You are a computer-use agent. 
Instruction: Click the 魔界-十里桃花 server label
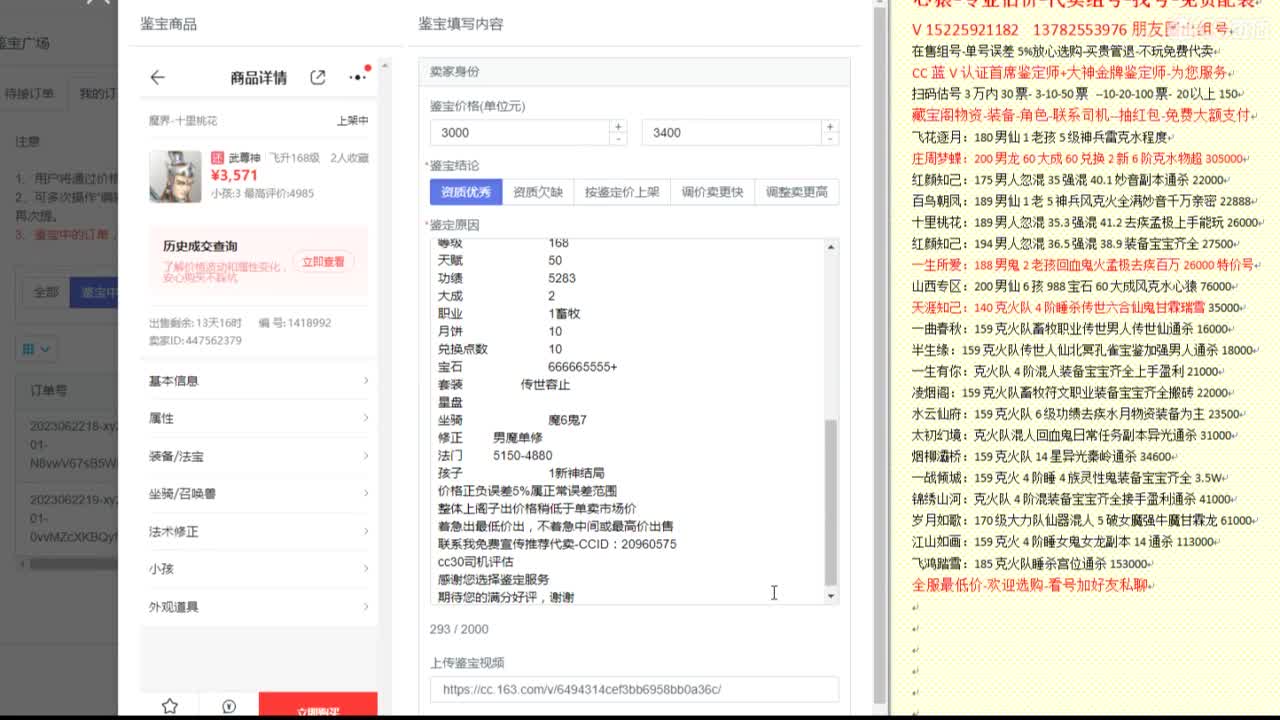click(183, 121)
